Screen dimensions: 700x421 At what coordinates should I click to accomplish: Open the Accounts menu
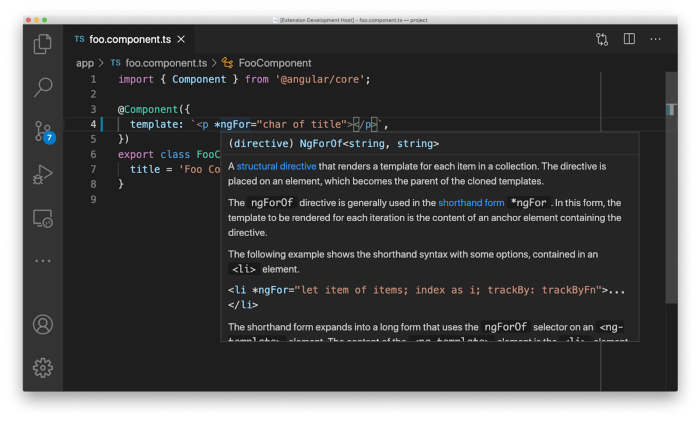click(x=43, y=325)
